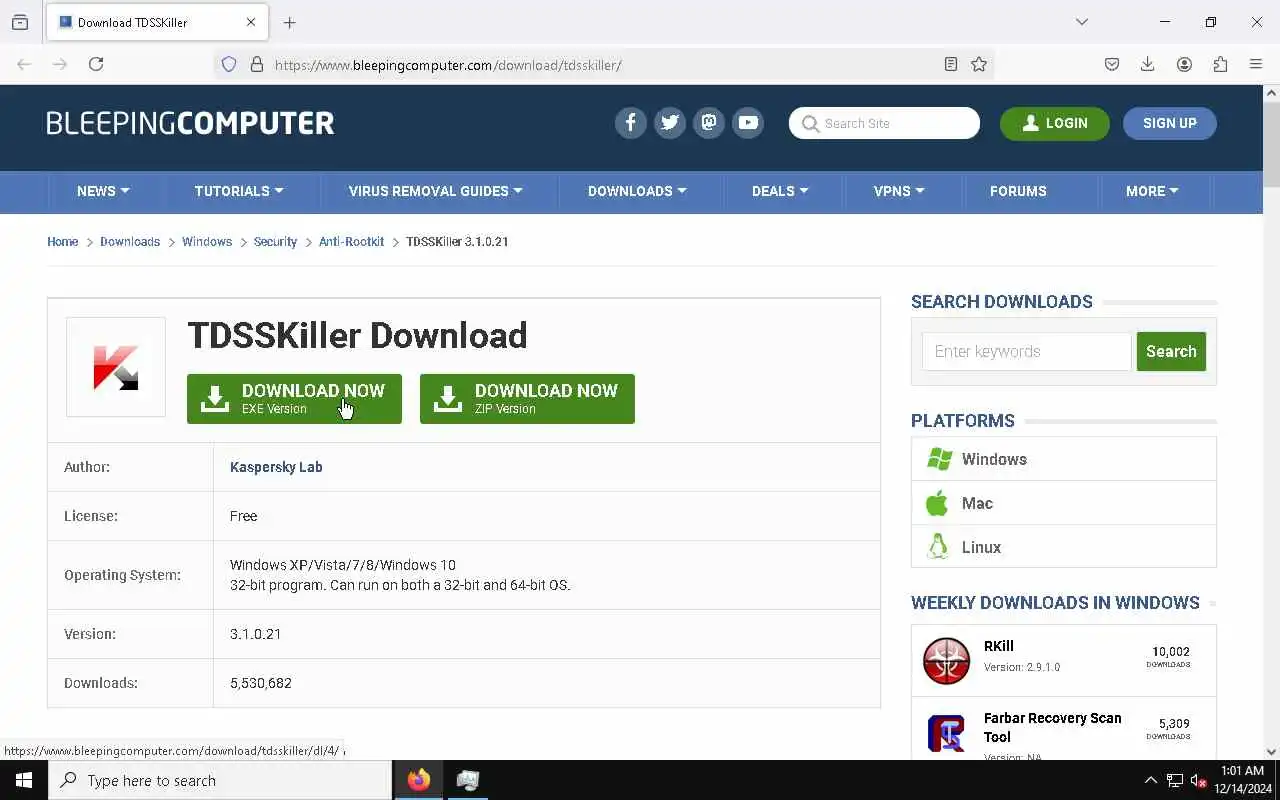Open the FORUMS navigation item
The width and height of the screenshot is (1280, 800).
click(1018, 191)
